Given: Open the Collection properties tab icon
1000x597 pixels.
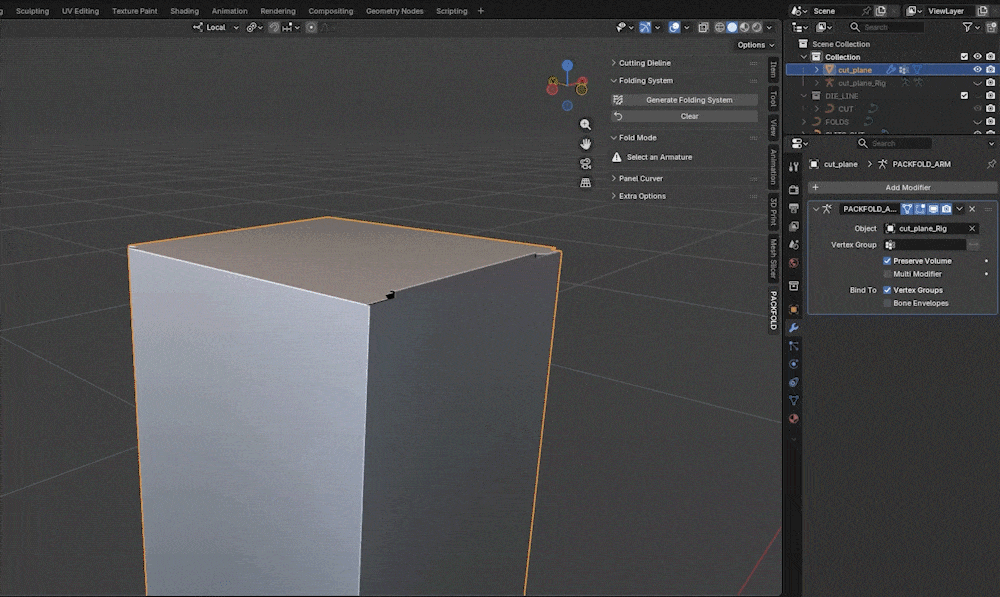Looking at the screenshot, I should pyautogui.click(x=793, y=286).
